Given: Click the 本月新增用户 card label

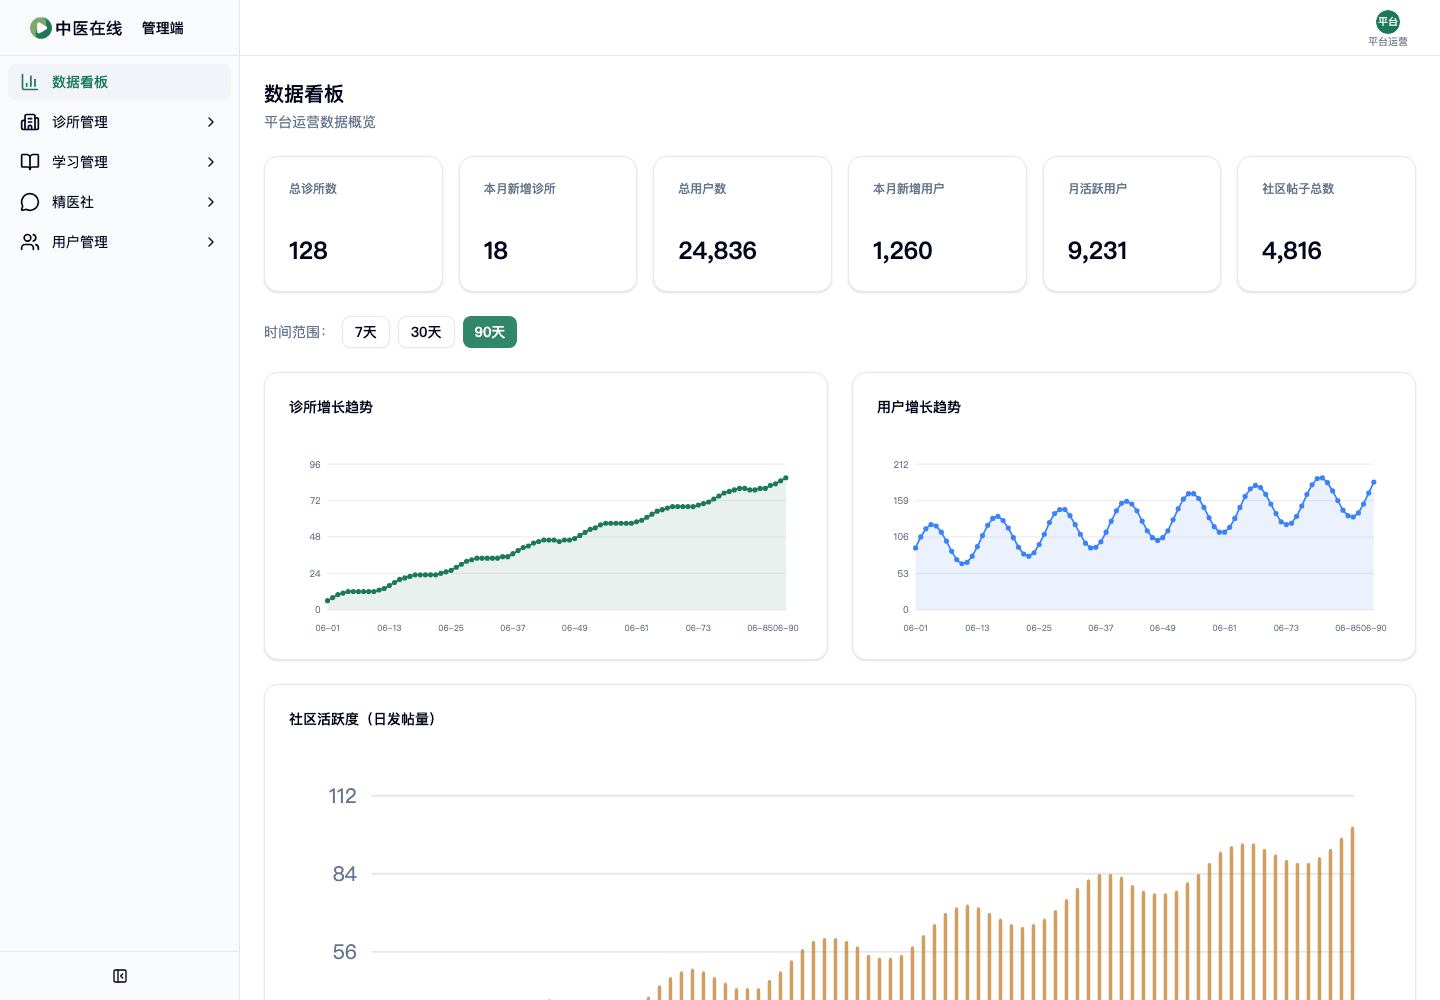Looking at the screenshot, I should pyautogui.click(x=908, y=189).
